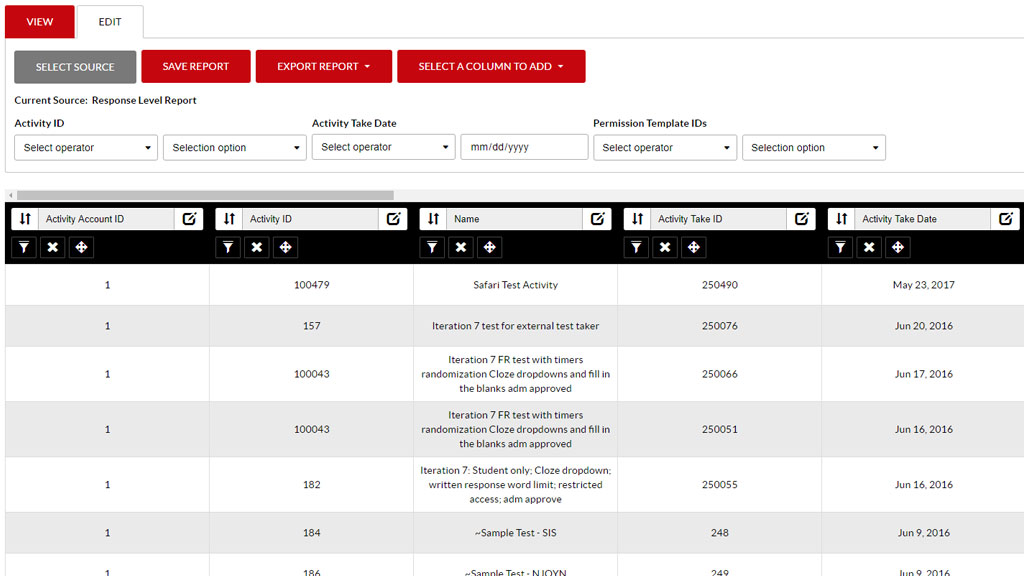This screenshot has width=1024, height=576.
Task: Open the Activity ID Select operator dropdown
Action: click(86, 148)
